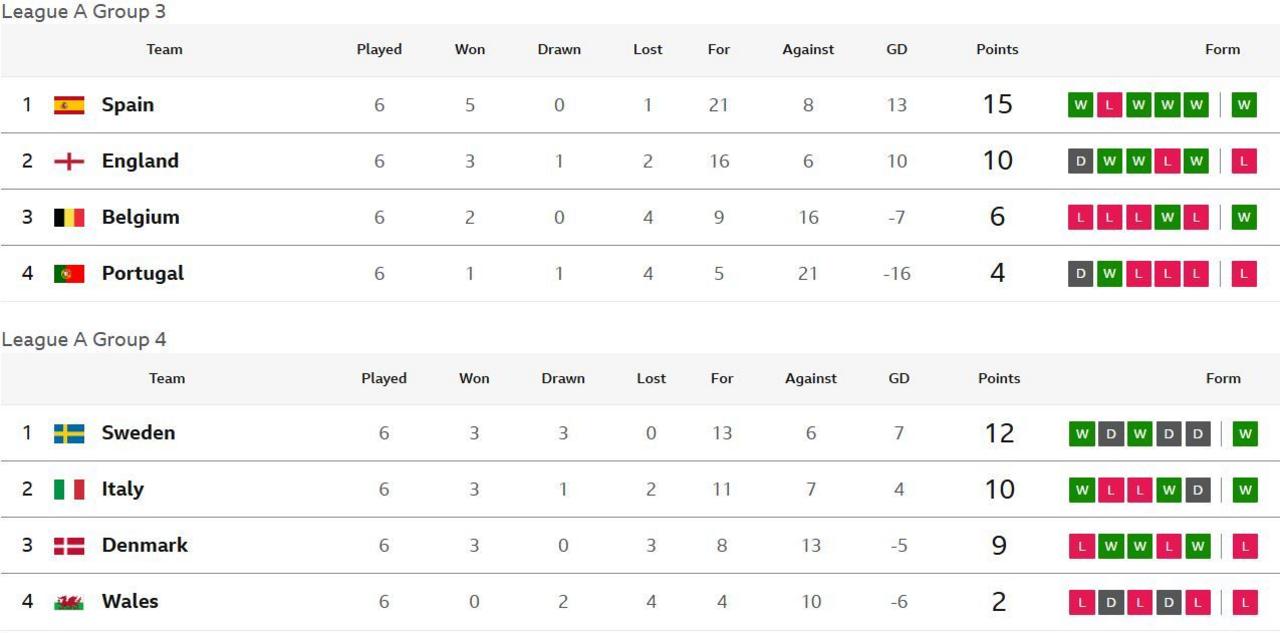Click the League A Group 3 heading
1280x633 pixels.
[84, 12]
